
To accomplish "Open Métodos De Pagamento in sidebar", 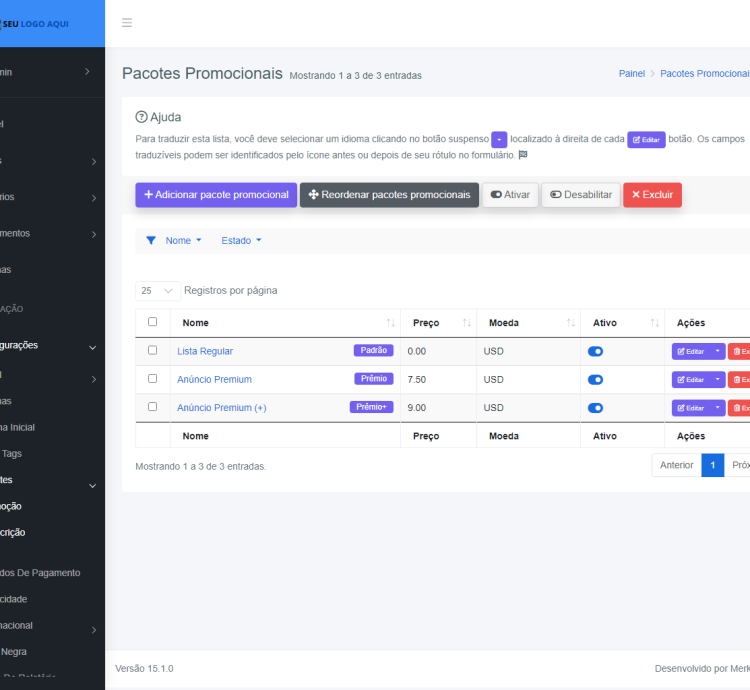I will pos(40,573).
